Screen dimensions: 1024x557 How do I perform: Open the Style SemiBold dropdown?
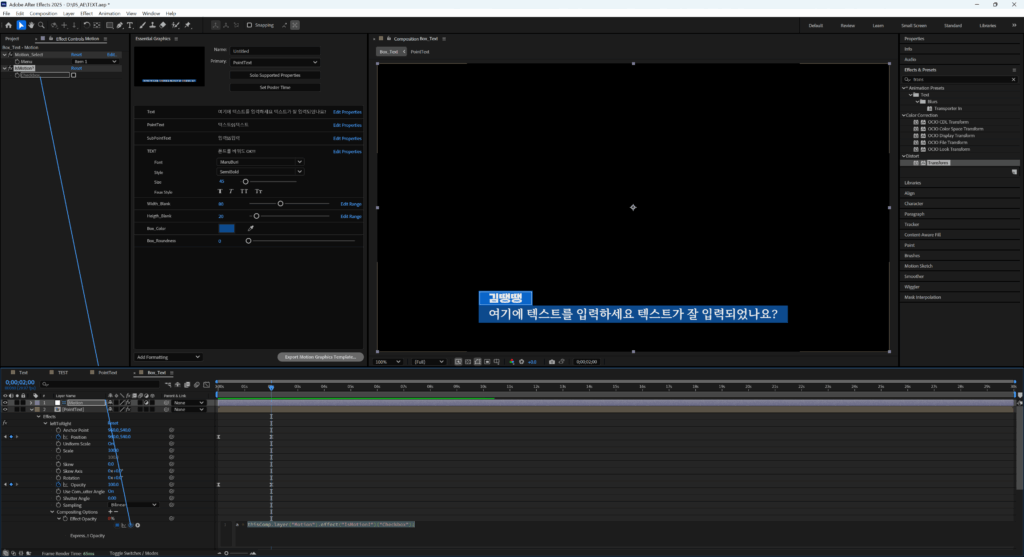[x=260, y=172]
